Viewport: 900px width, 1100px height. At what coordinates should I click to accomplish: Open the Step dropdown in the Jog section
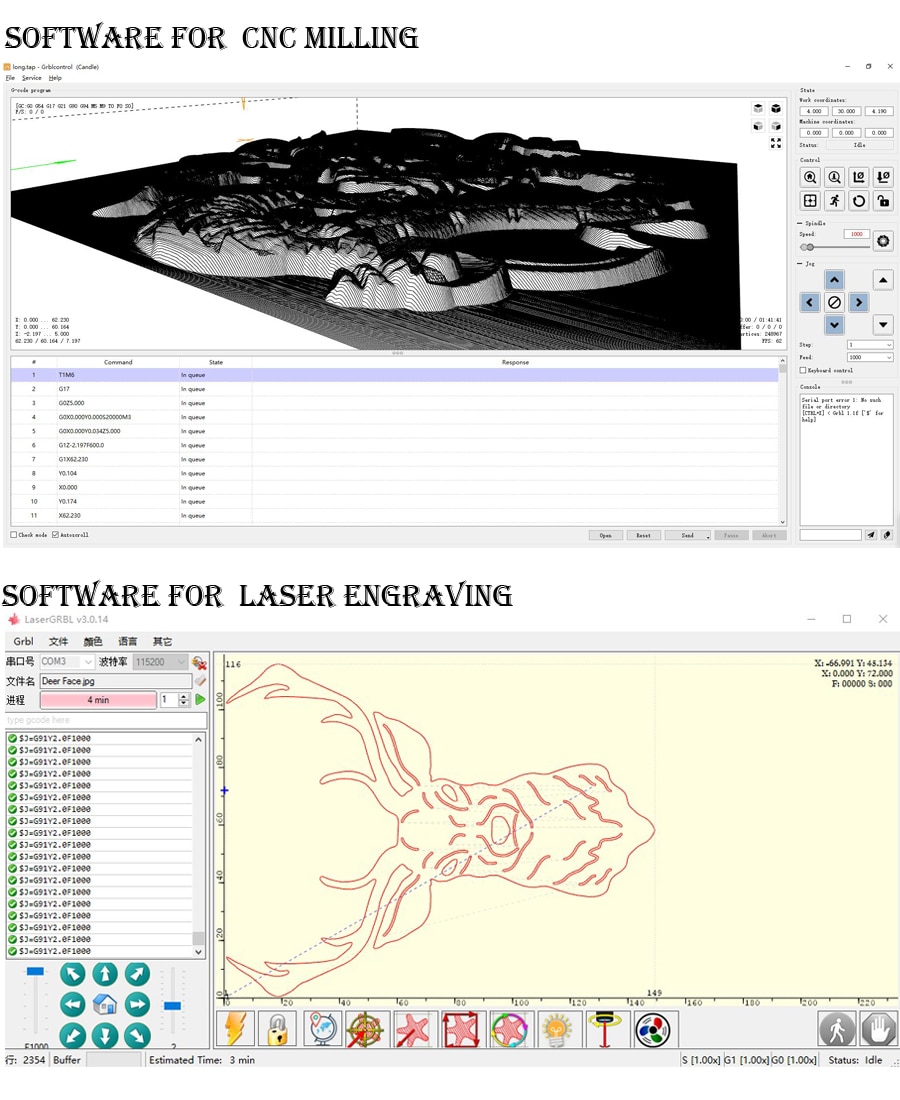pyautogui.click(x=870, y=345)
